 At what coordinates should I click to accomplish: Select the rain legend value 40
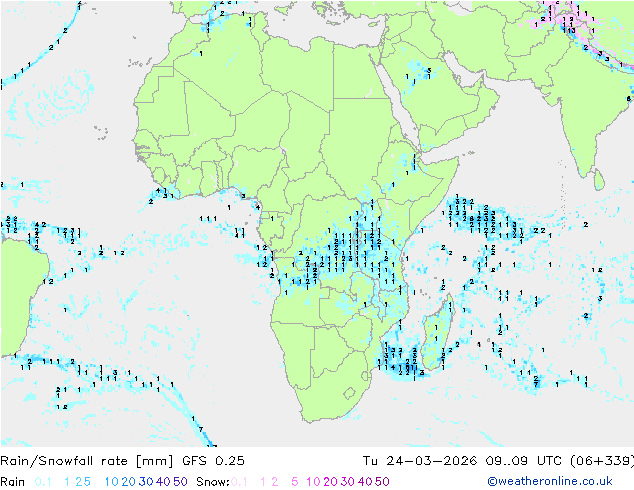coord(163,482)
